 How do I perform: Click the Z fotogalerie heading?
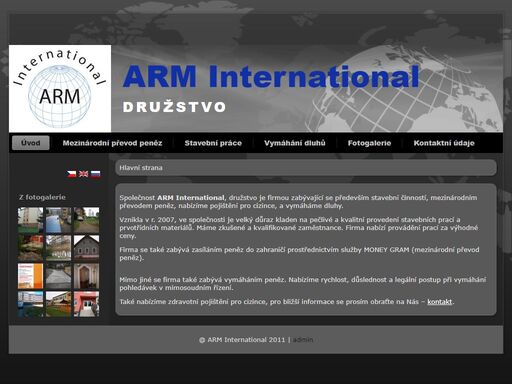42,197
